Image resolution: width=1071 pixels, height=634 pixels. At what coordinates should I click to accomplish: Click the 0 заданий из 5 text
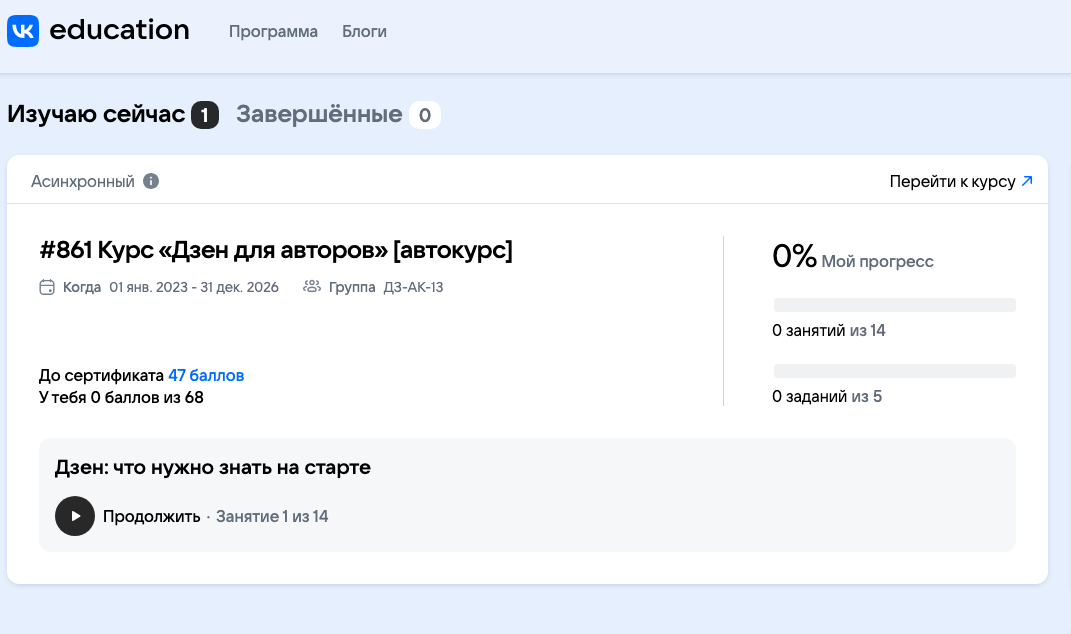826,396
